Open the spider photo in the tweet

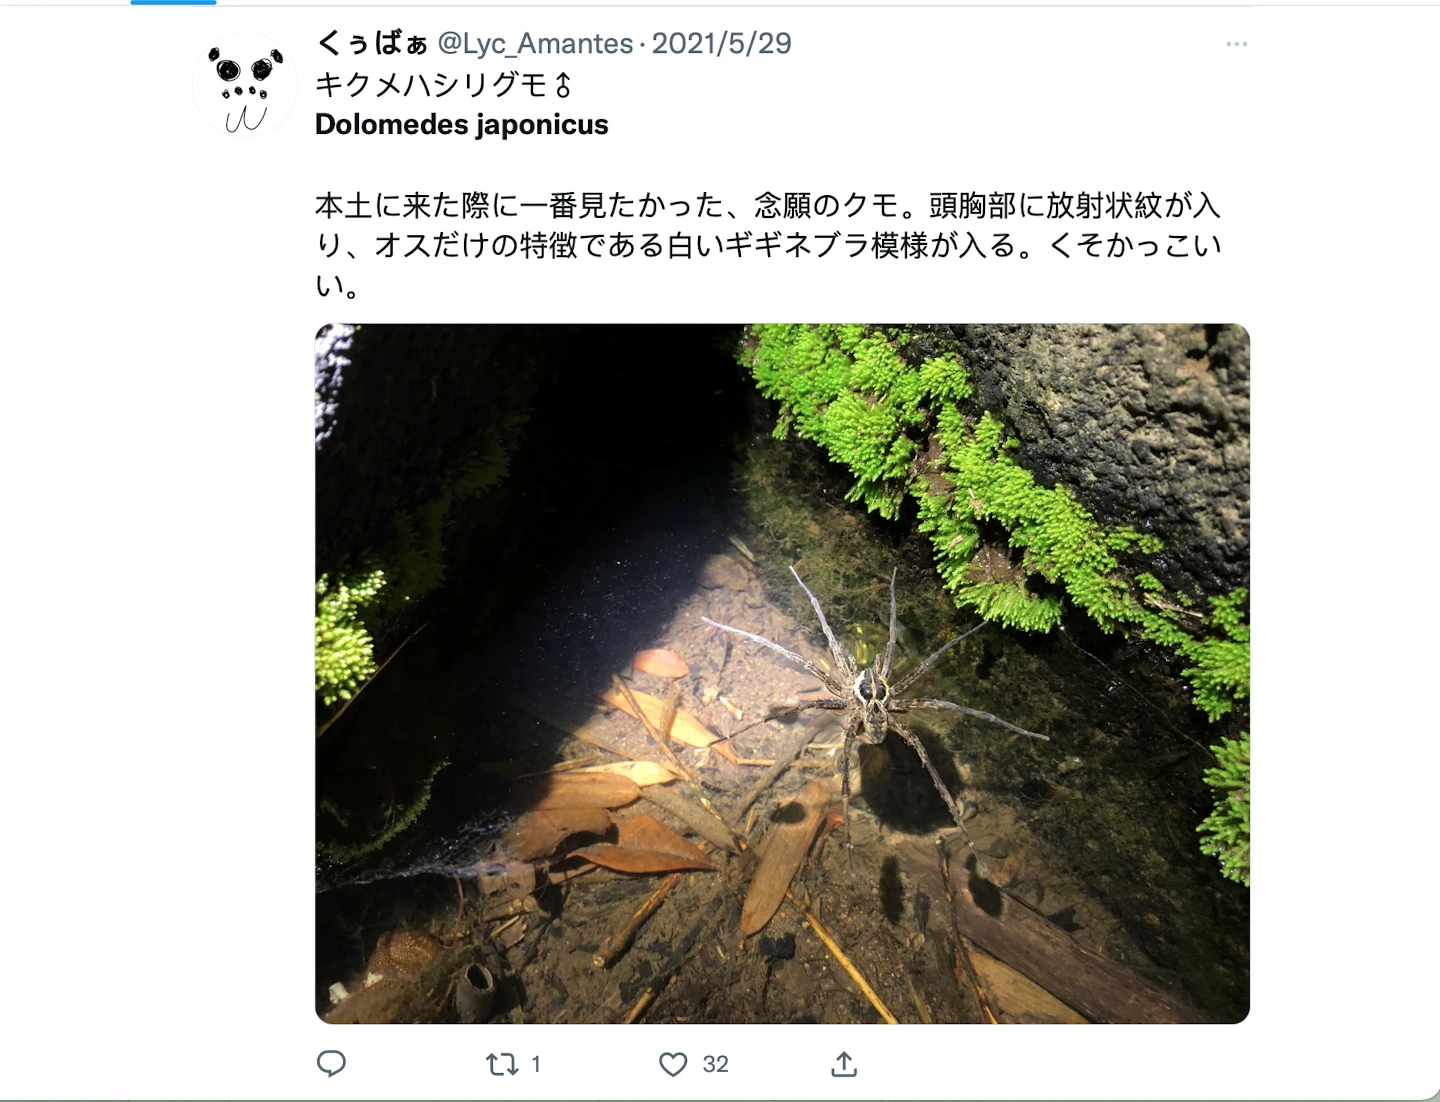(x=782, y=673)
